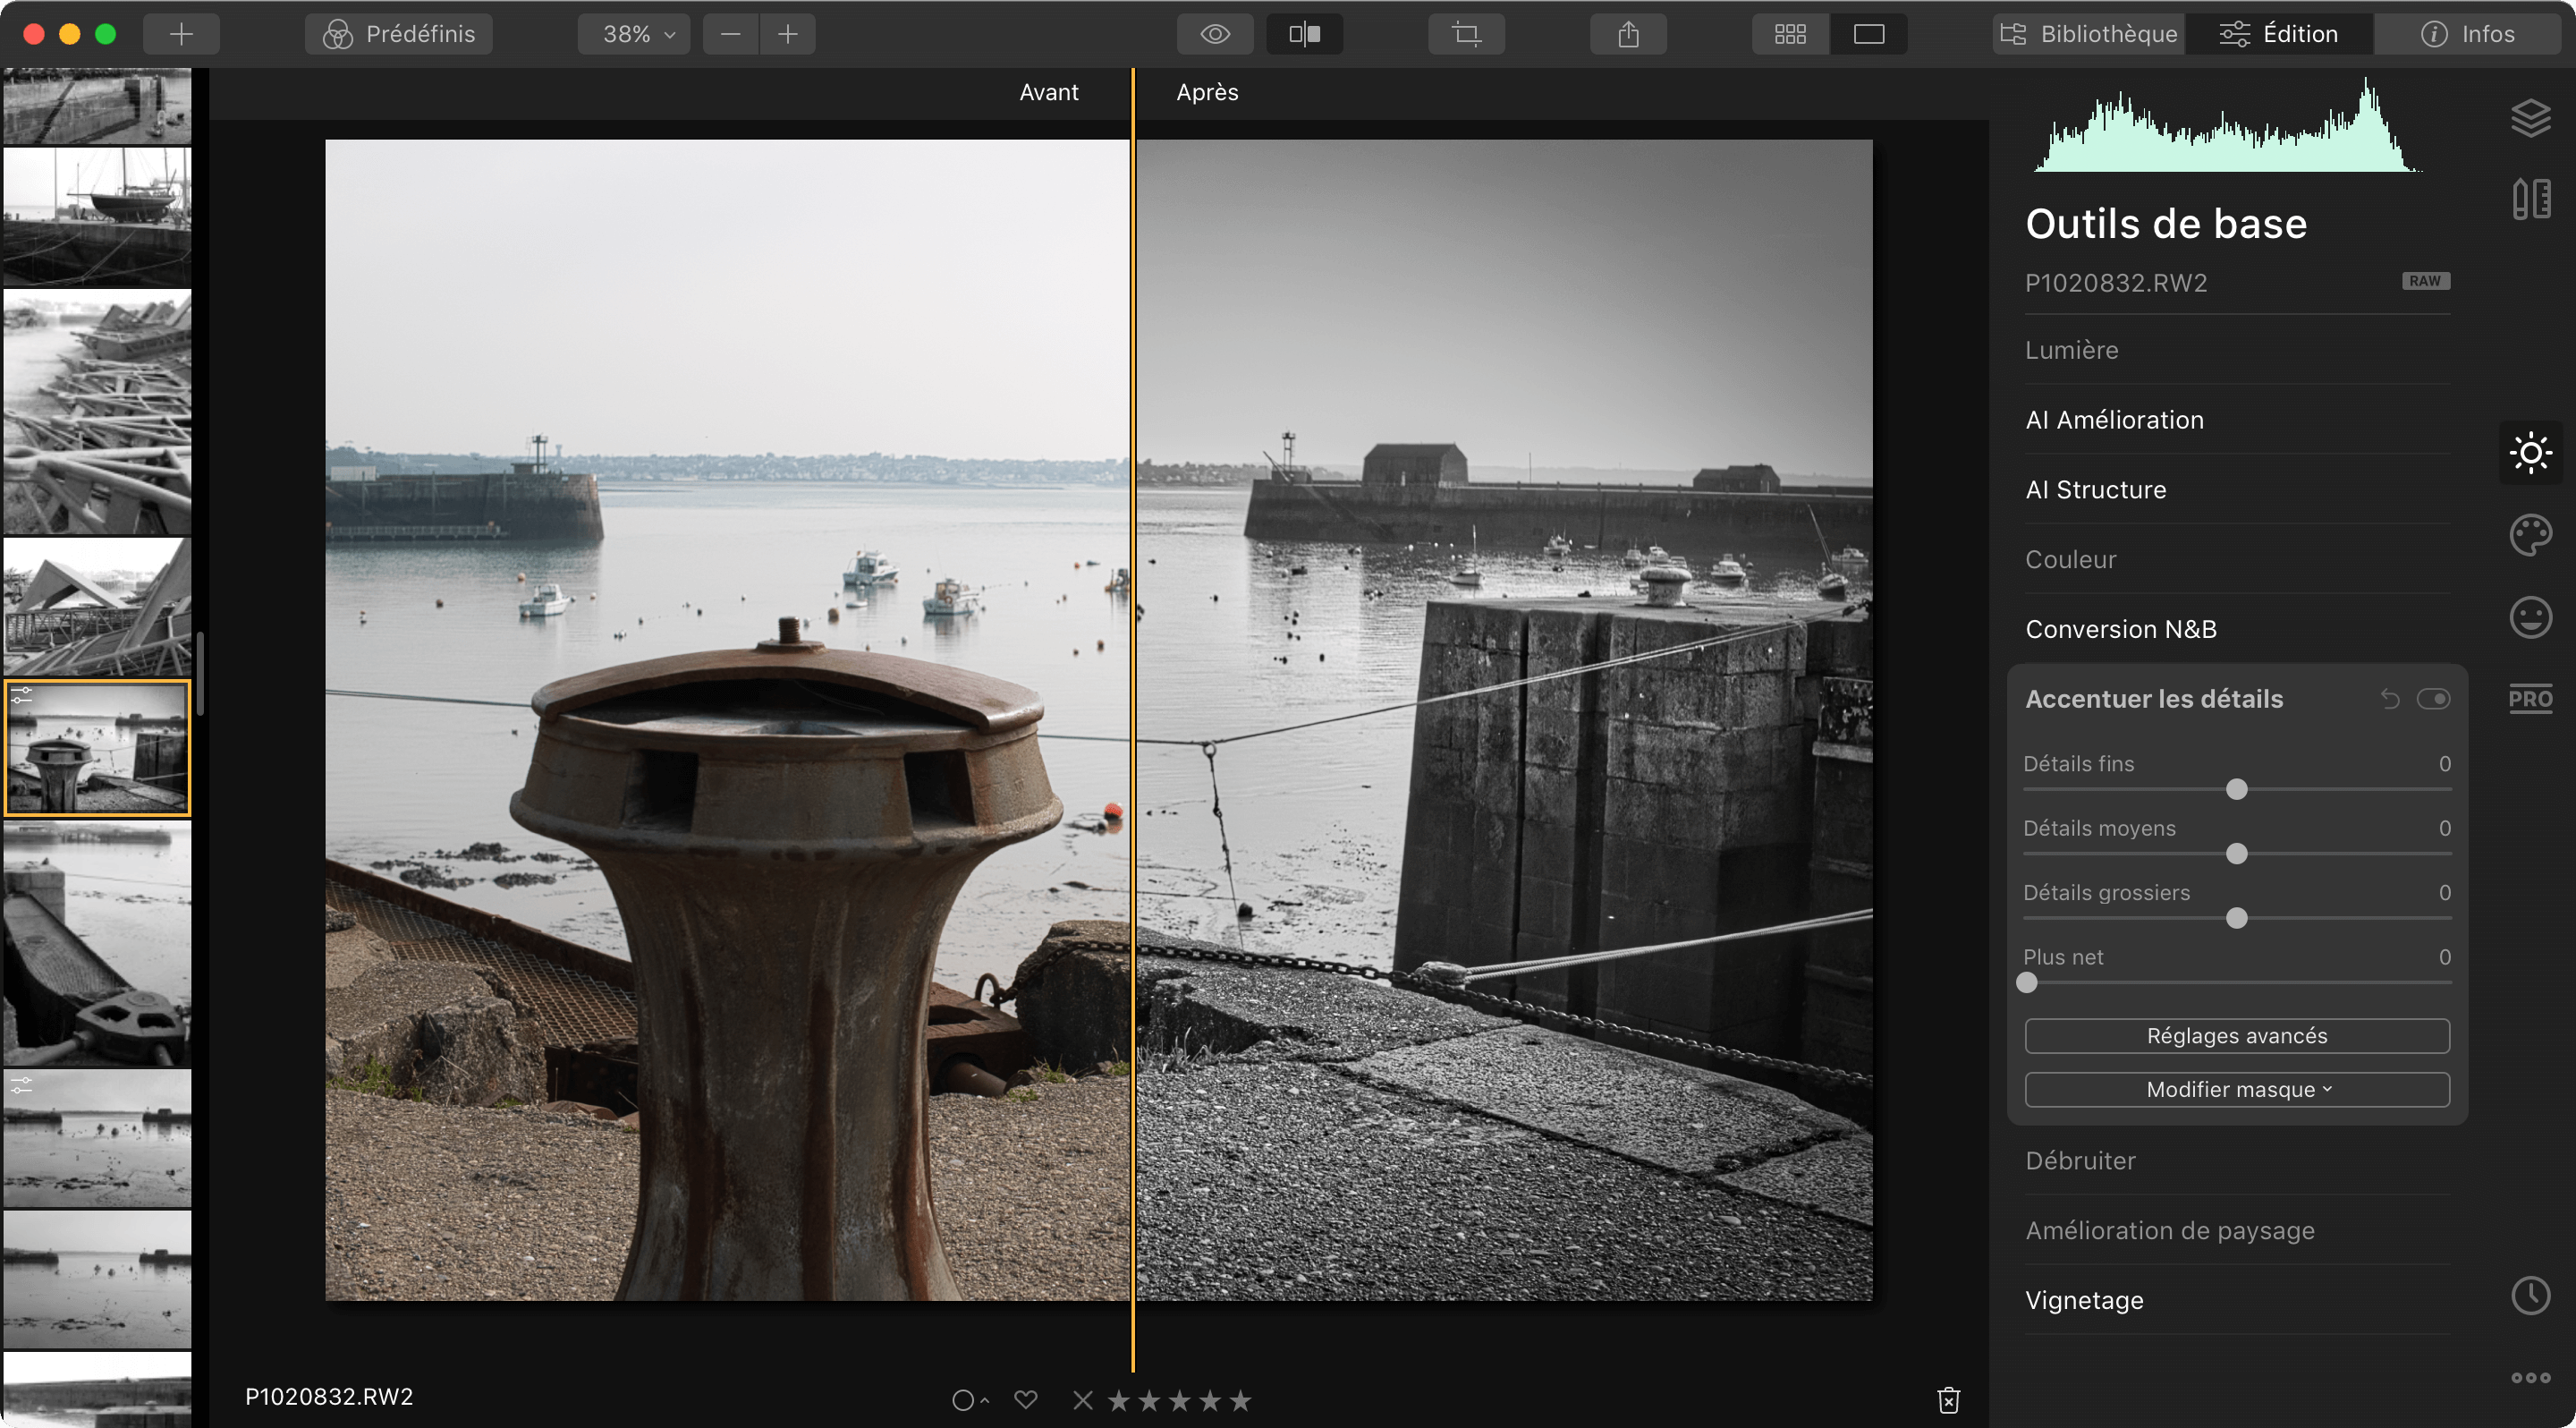Click the Détails moyens slider handle
Screen dimensions: 2576x1428
[2237, 854]
